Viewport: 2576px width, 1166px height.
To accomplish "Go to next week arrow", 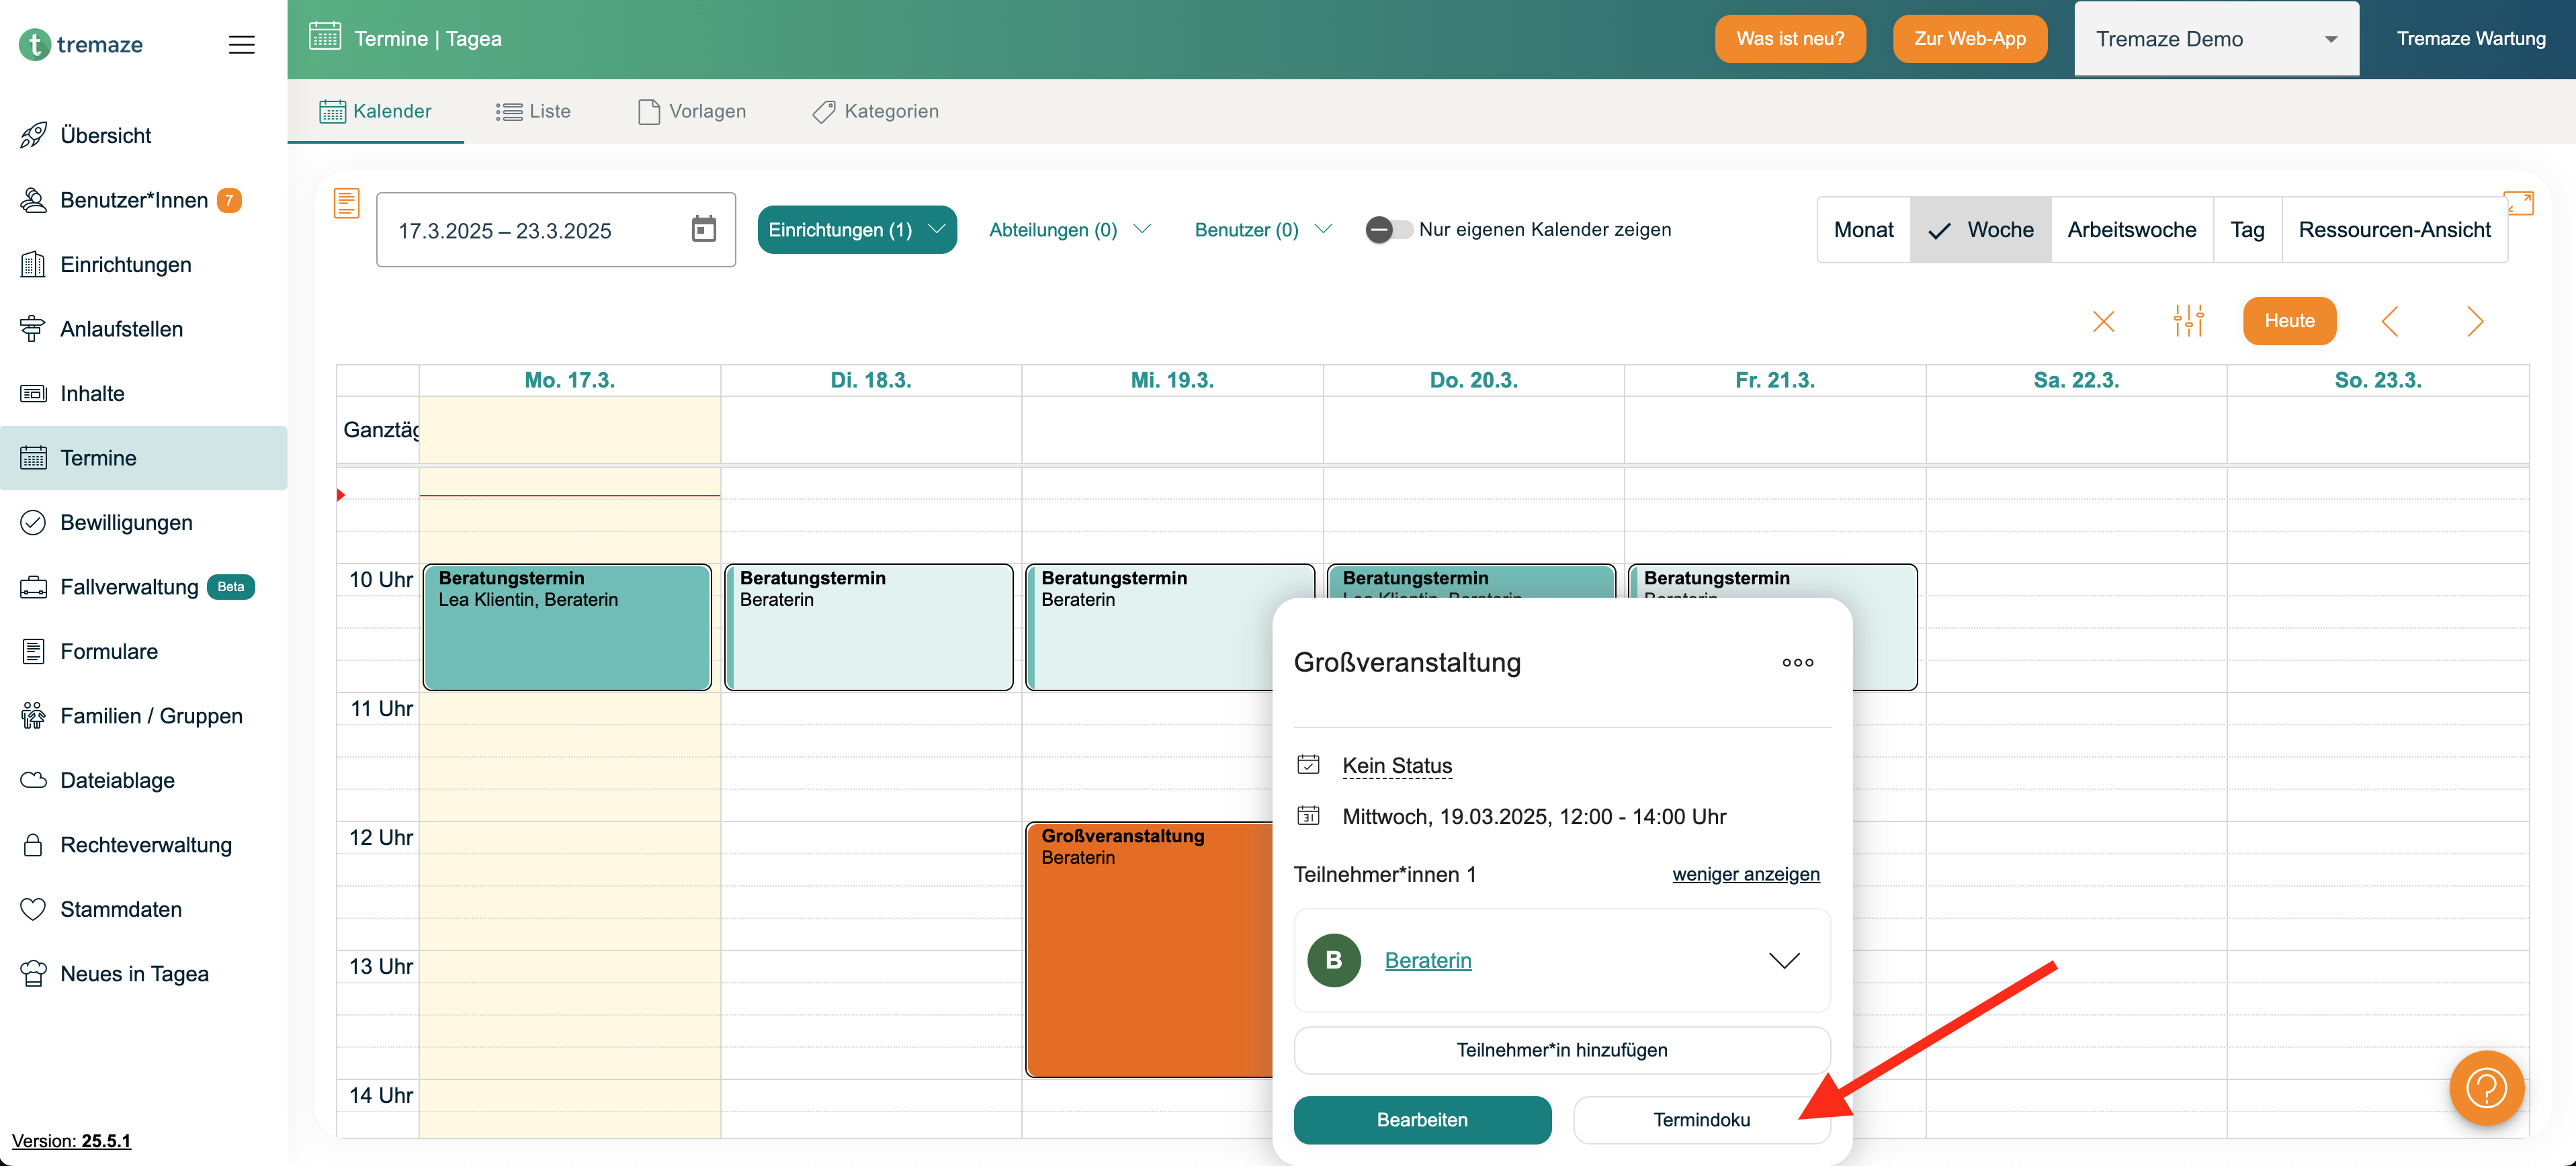I will coord(2474,321).
